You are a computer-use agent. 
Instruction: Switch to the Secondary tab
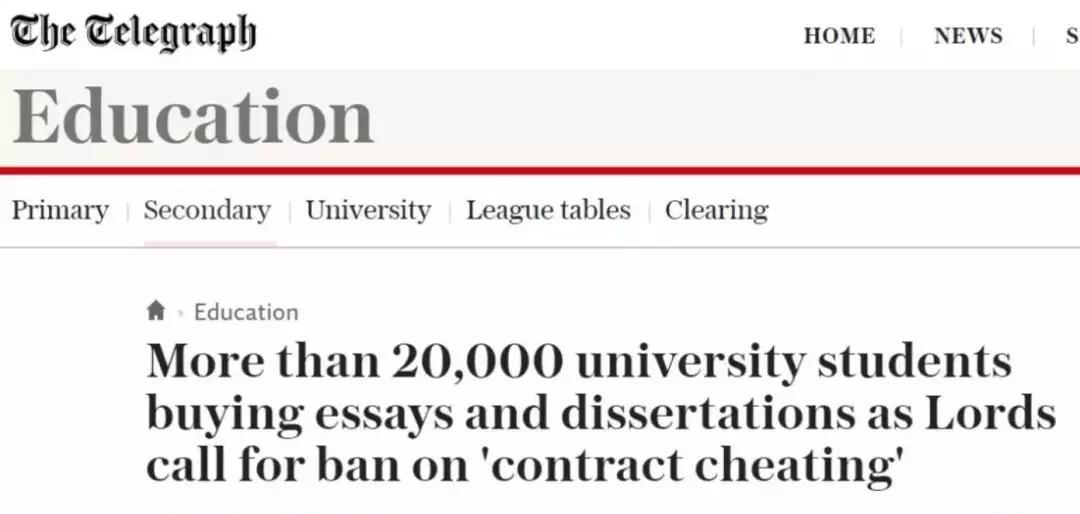[x=207, y=211]
